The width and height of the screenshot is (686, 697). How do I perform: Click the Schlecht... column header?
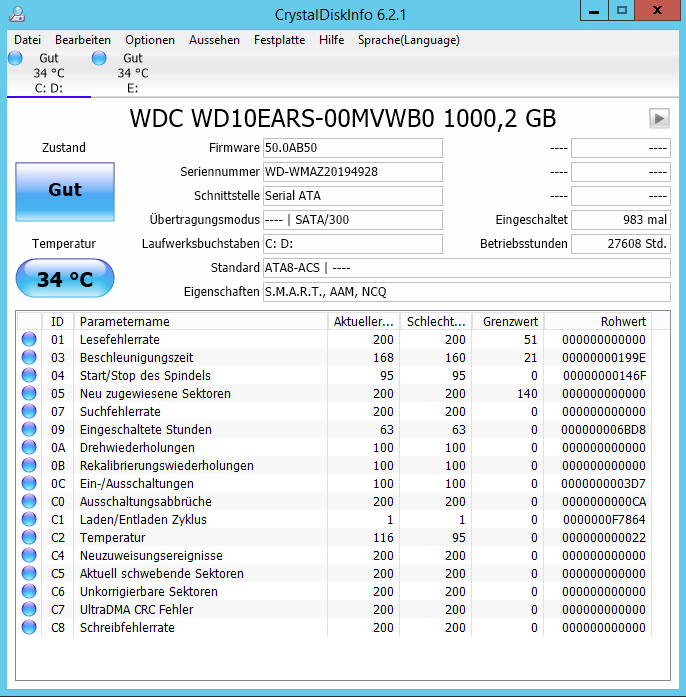click(x=436, y=321)
